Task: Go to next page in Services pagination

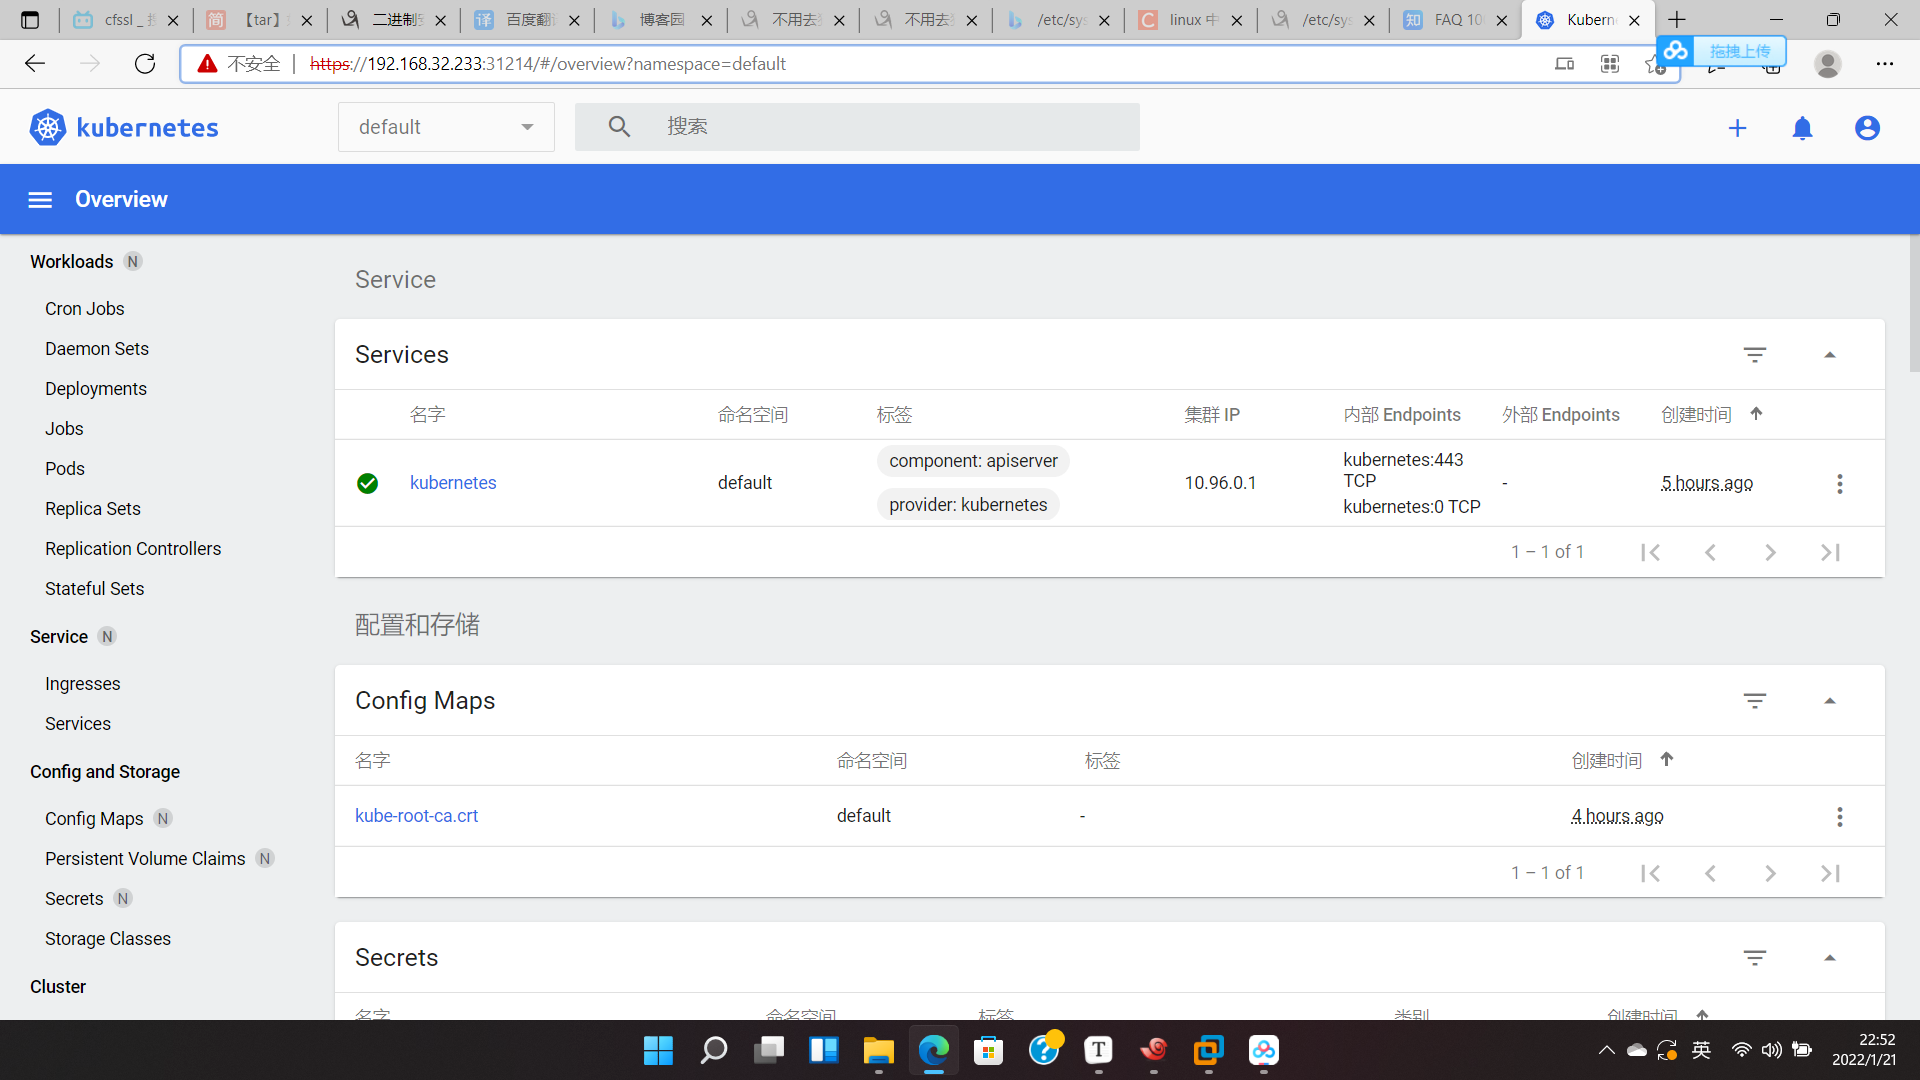Action: point(1770,552)
